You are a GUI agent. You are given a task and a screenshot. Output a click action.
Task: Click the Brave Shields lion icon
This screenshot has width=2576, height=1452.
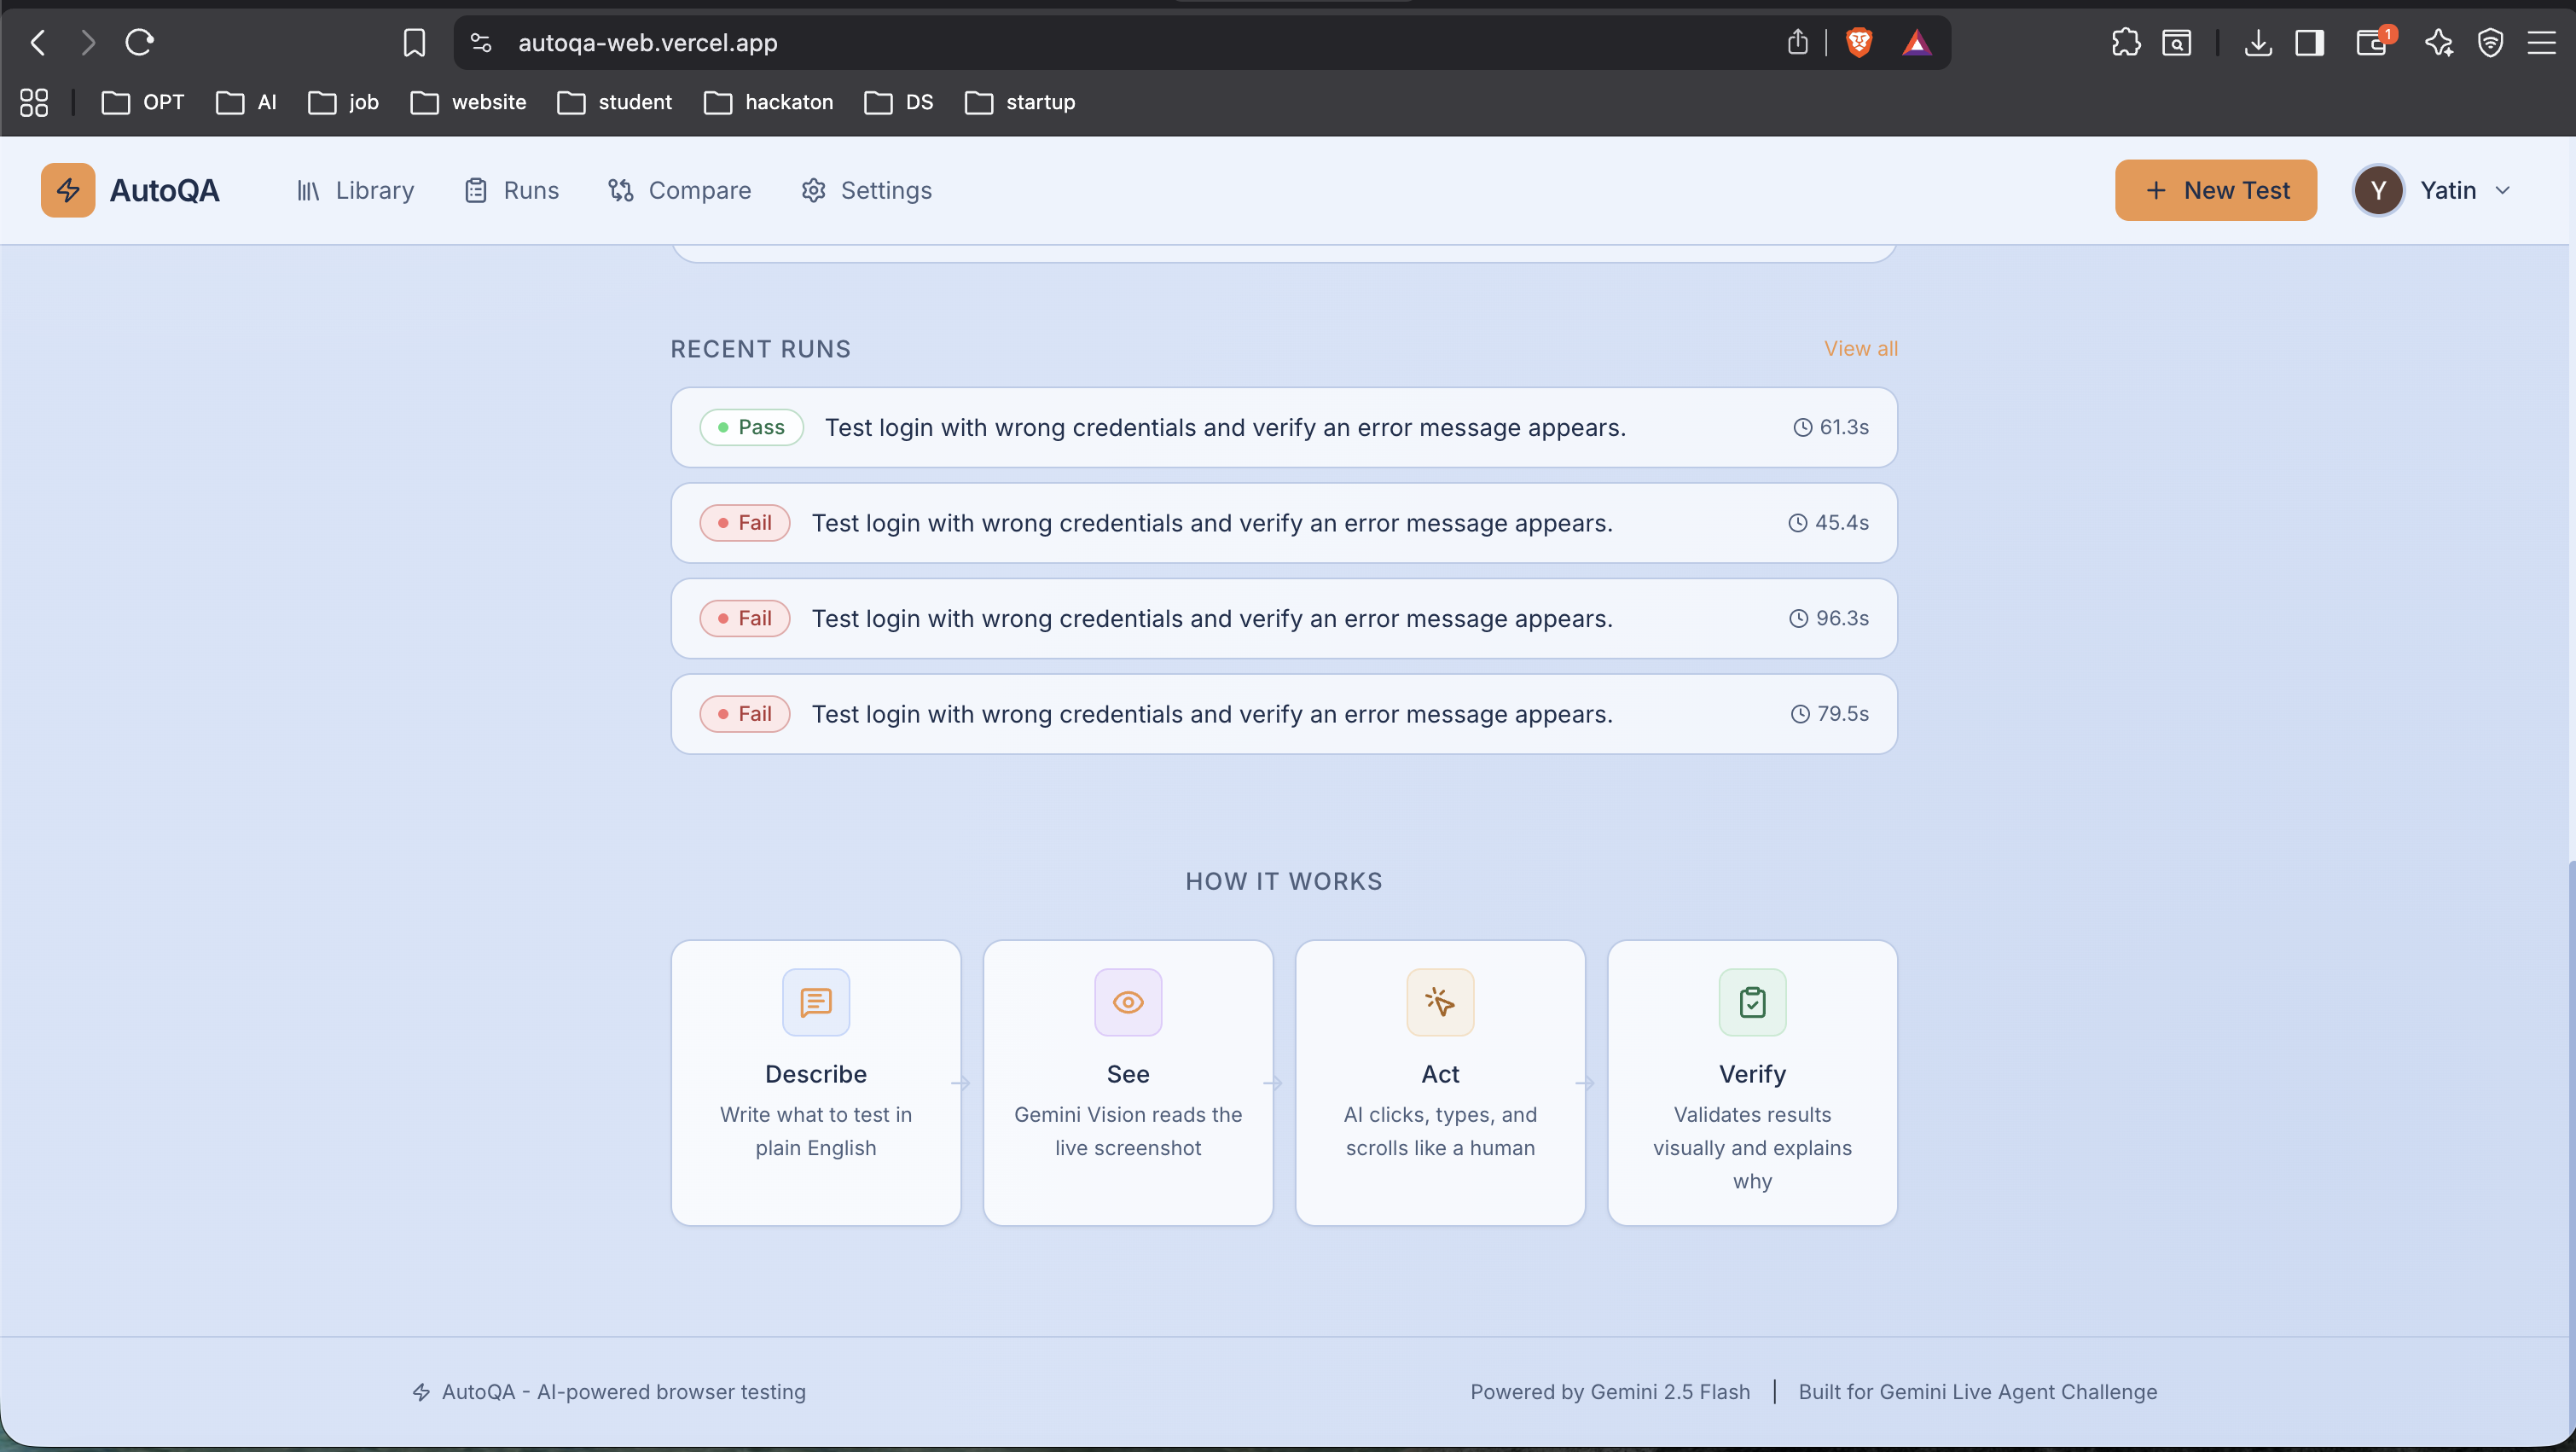point(1858,43)
